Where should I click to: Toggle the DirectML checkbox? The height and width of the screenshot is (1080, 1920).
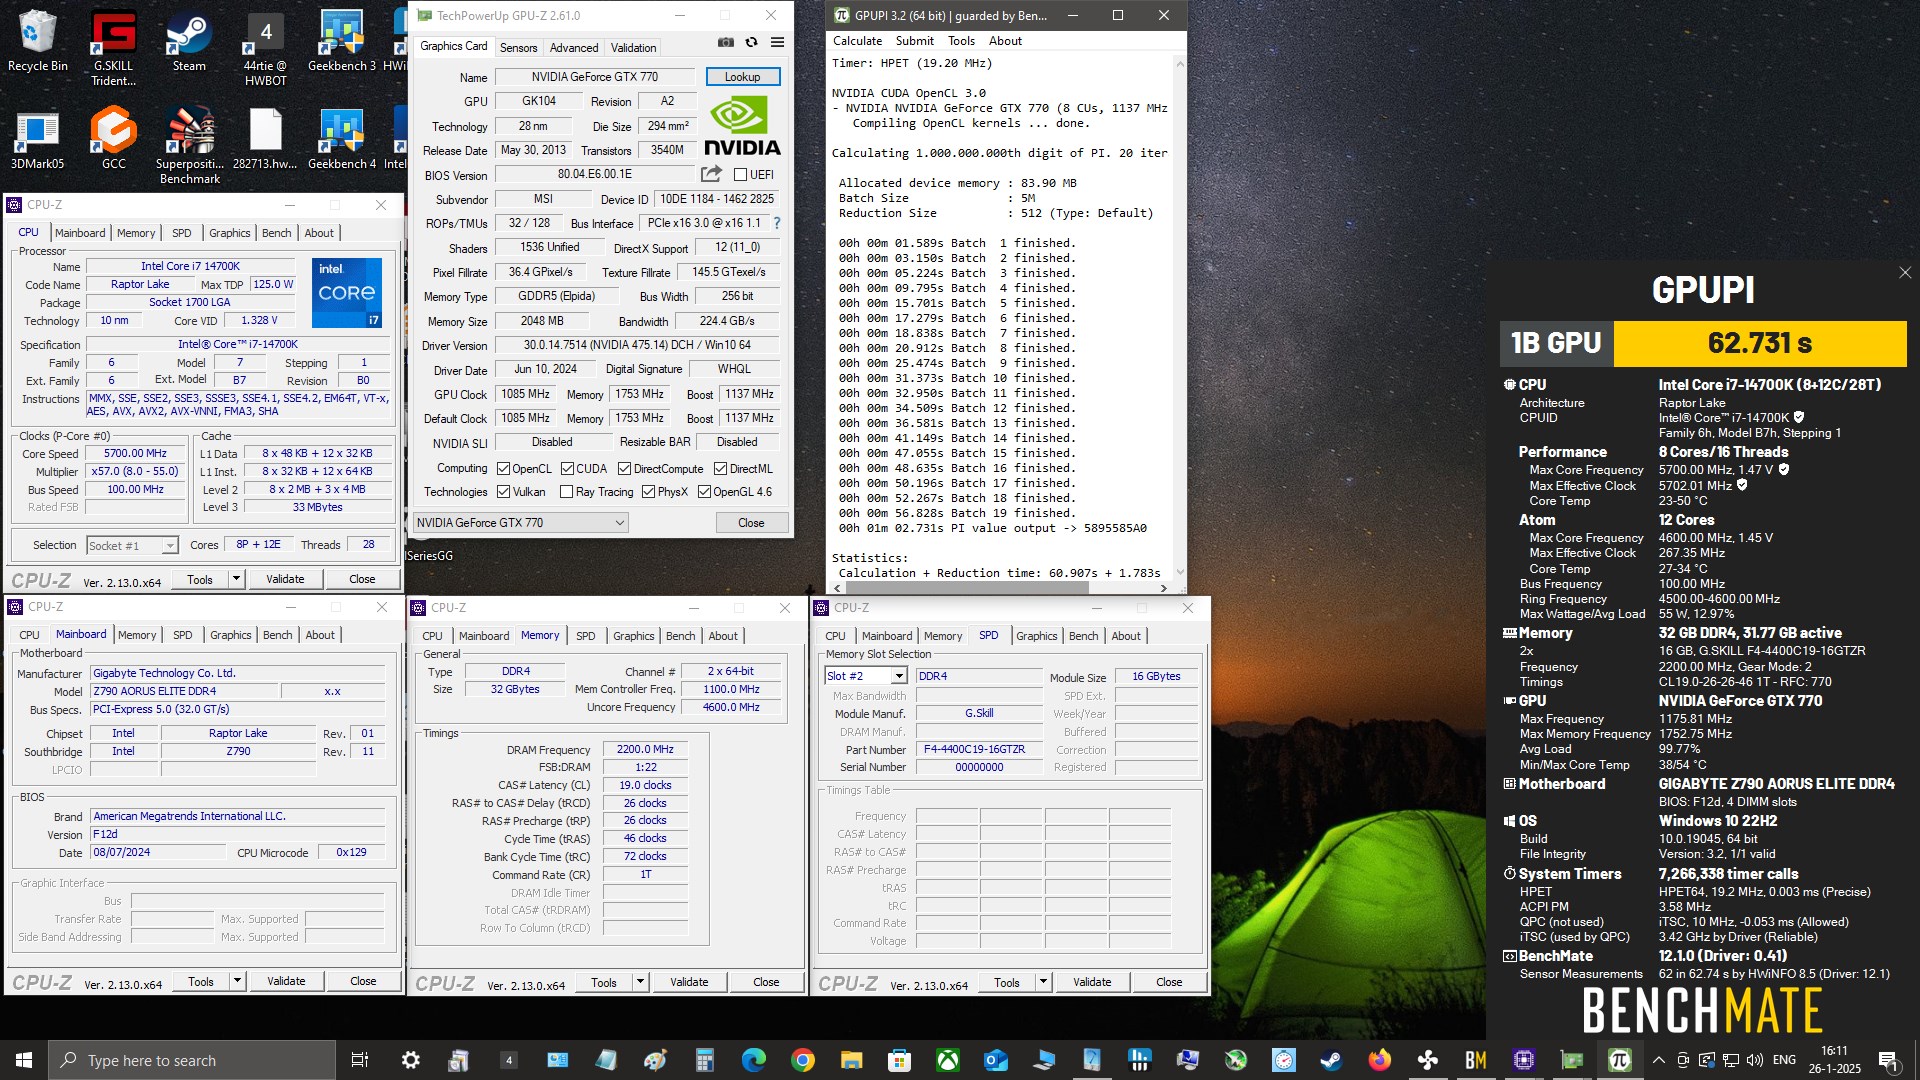coord(720,468)
